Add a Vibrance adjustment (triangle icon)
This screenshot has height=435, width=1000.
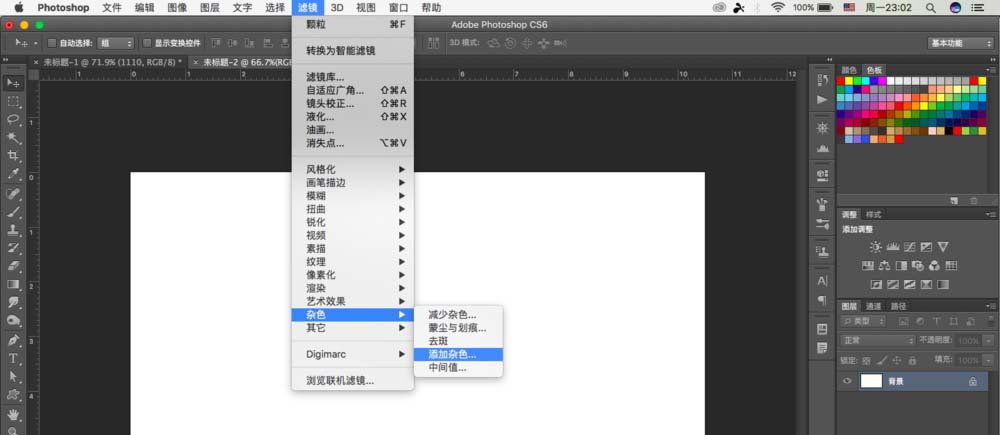point(943,247)
